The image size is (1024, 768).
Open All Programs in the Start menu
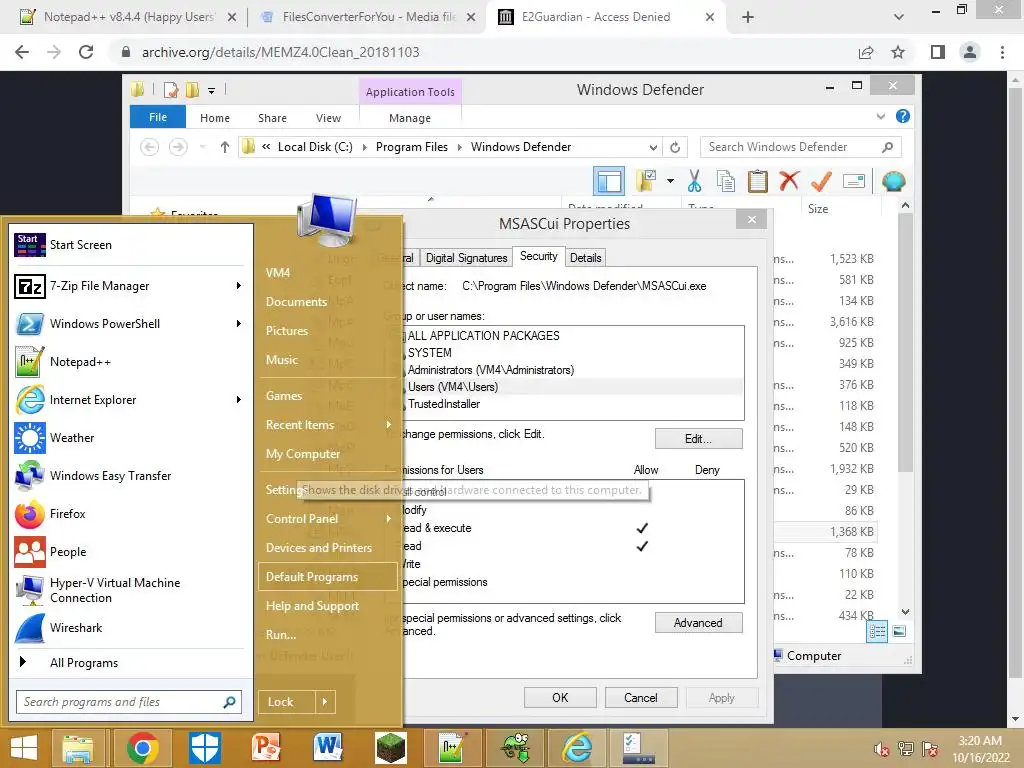(x=131, y=662)
